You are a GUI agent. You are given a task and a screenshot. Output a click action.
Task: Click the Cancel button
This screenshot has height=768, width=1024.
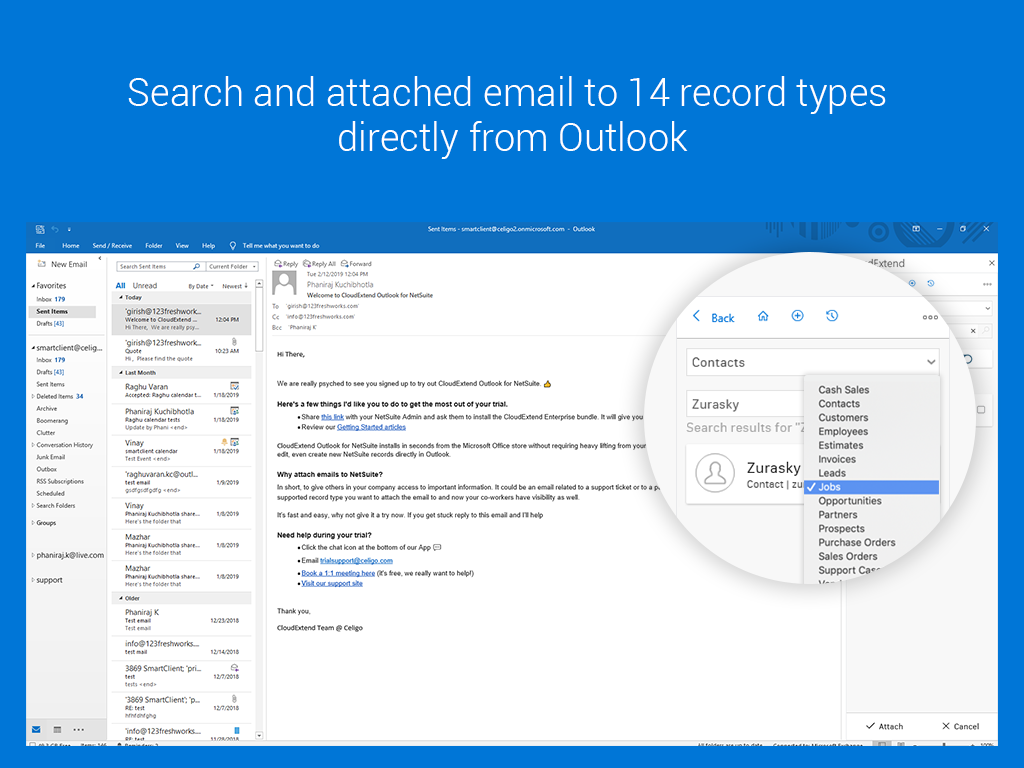(x=960, y=726)
